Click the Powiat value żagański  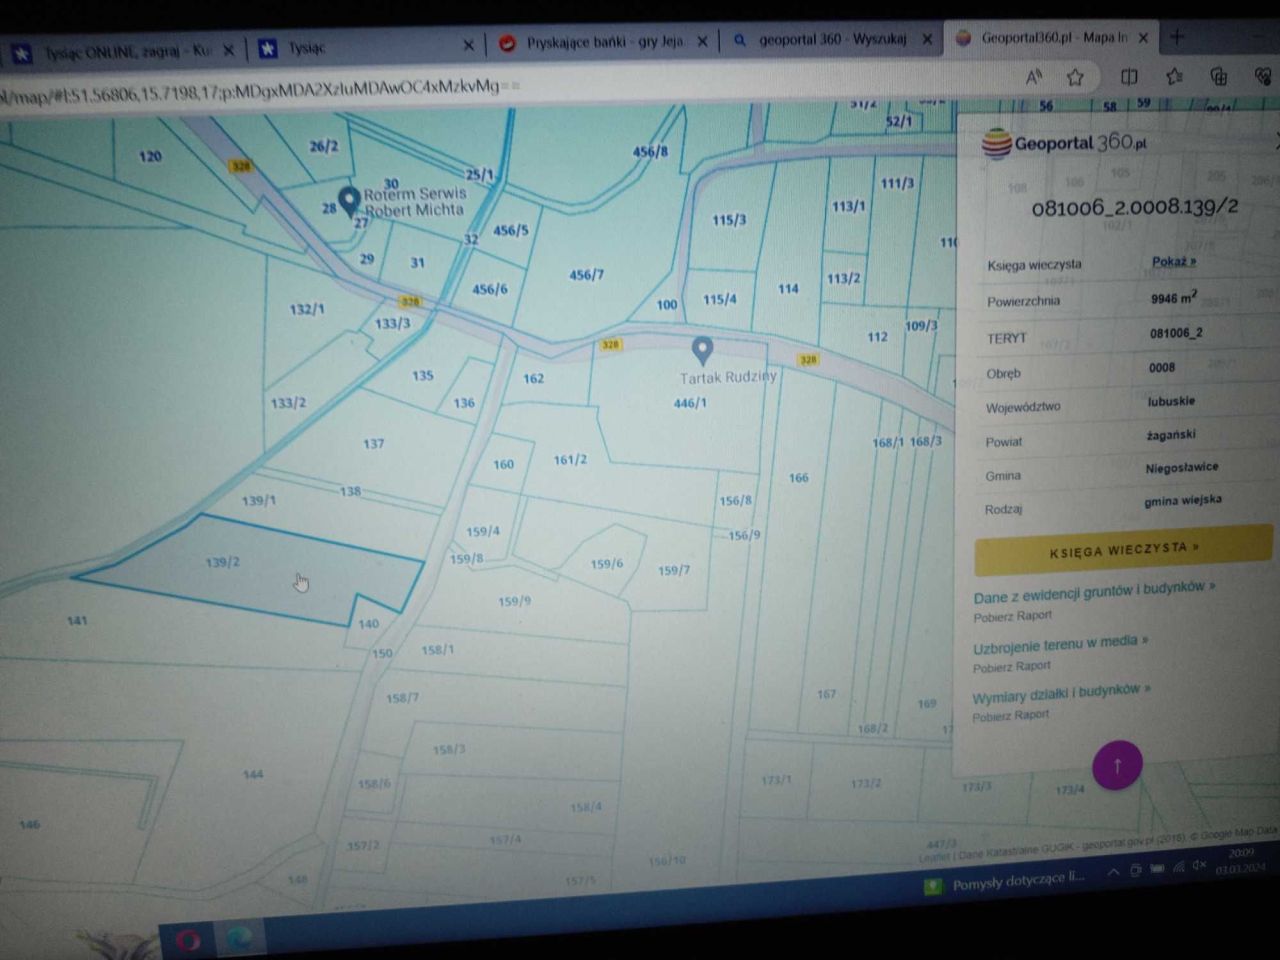pyautogui.click(x=1171, y=435)
